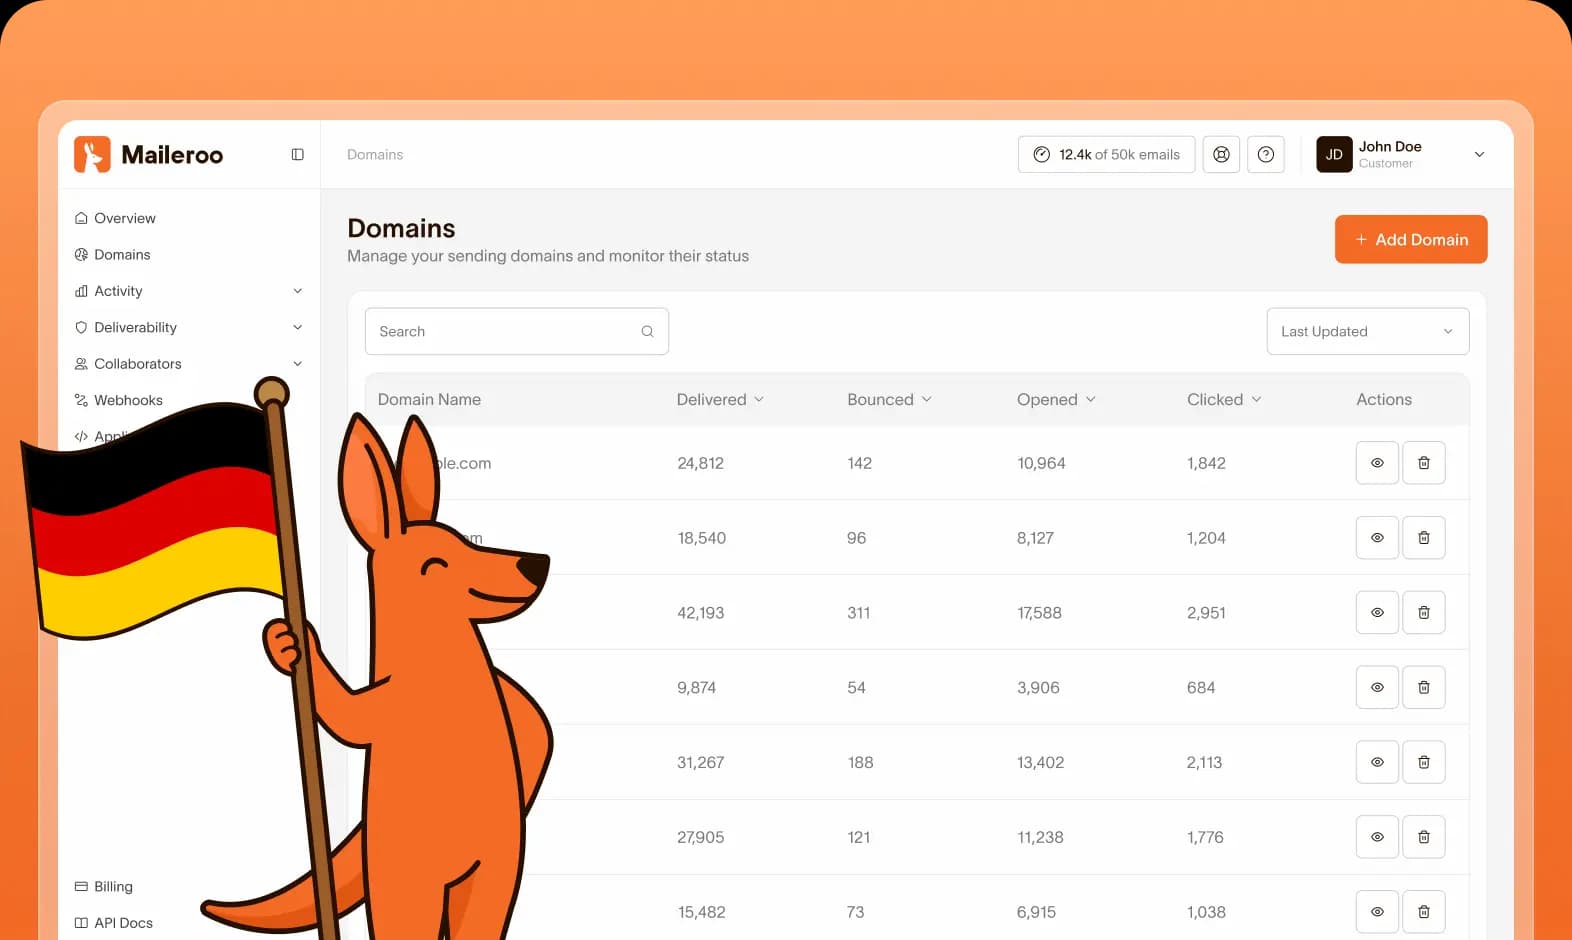Open Domains in the sidebar
The image size is (1572, 940).
coord(112,255)
